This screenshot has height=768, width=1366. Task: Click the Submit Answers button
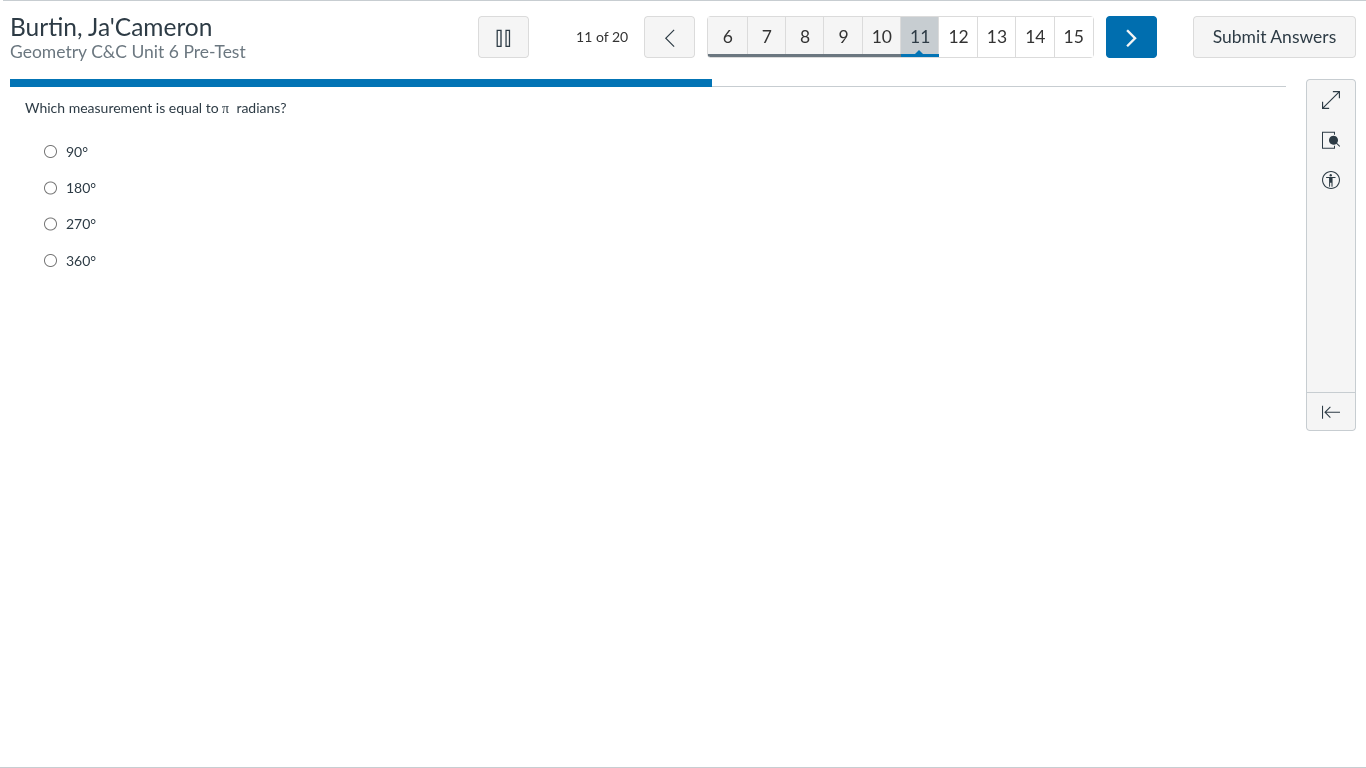pos(1274,37)
